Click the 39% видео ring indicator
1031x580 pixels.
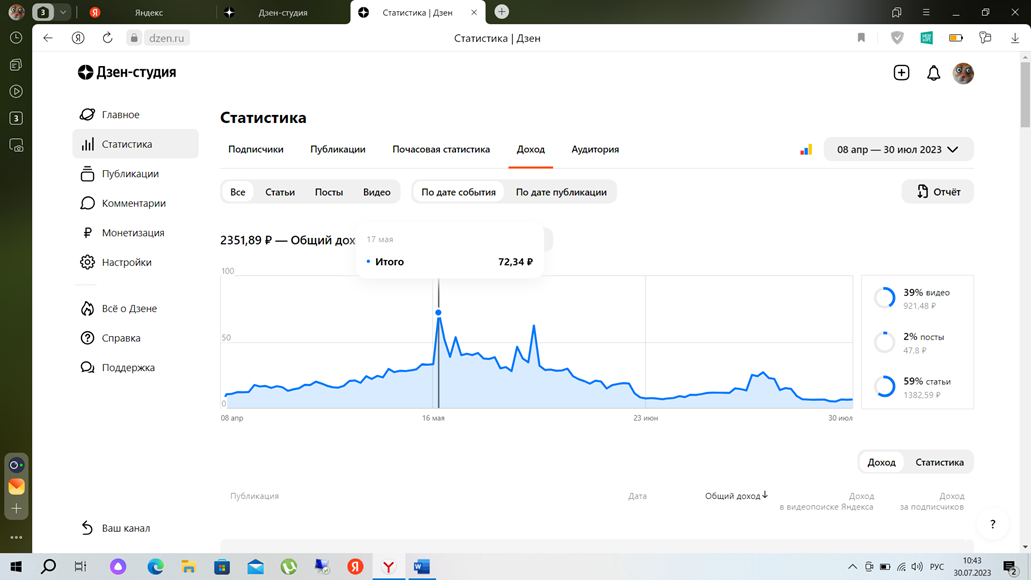(x=884, y=298)
